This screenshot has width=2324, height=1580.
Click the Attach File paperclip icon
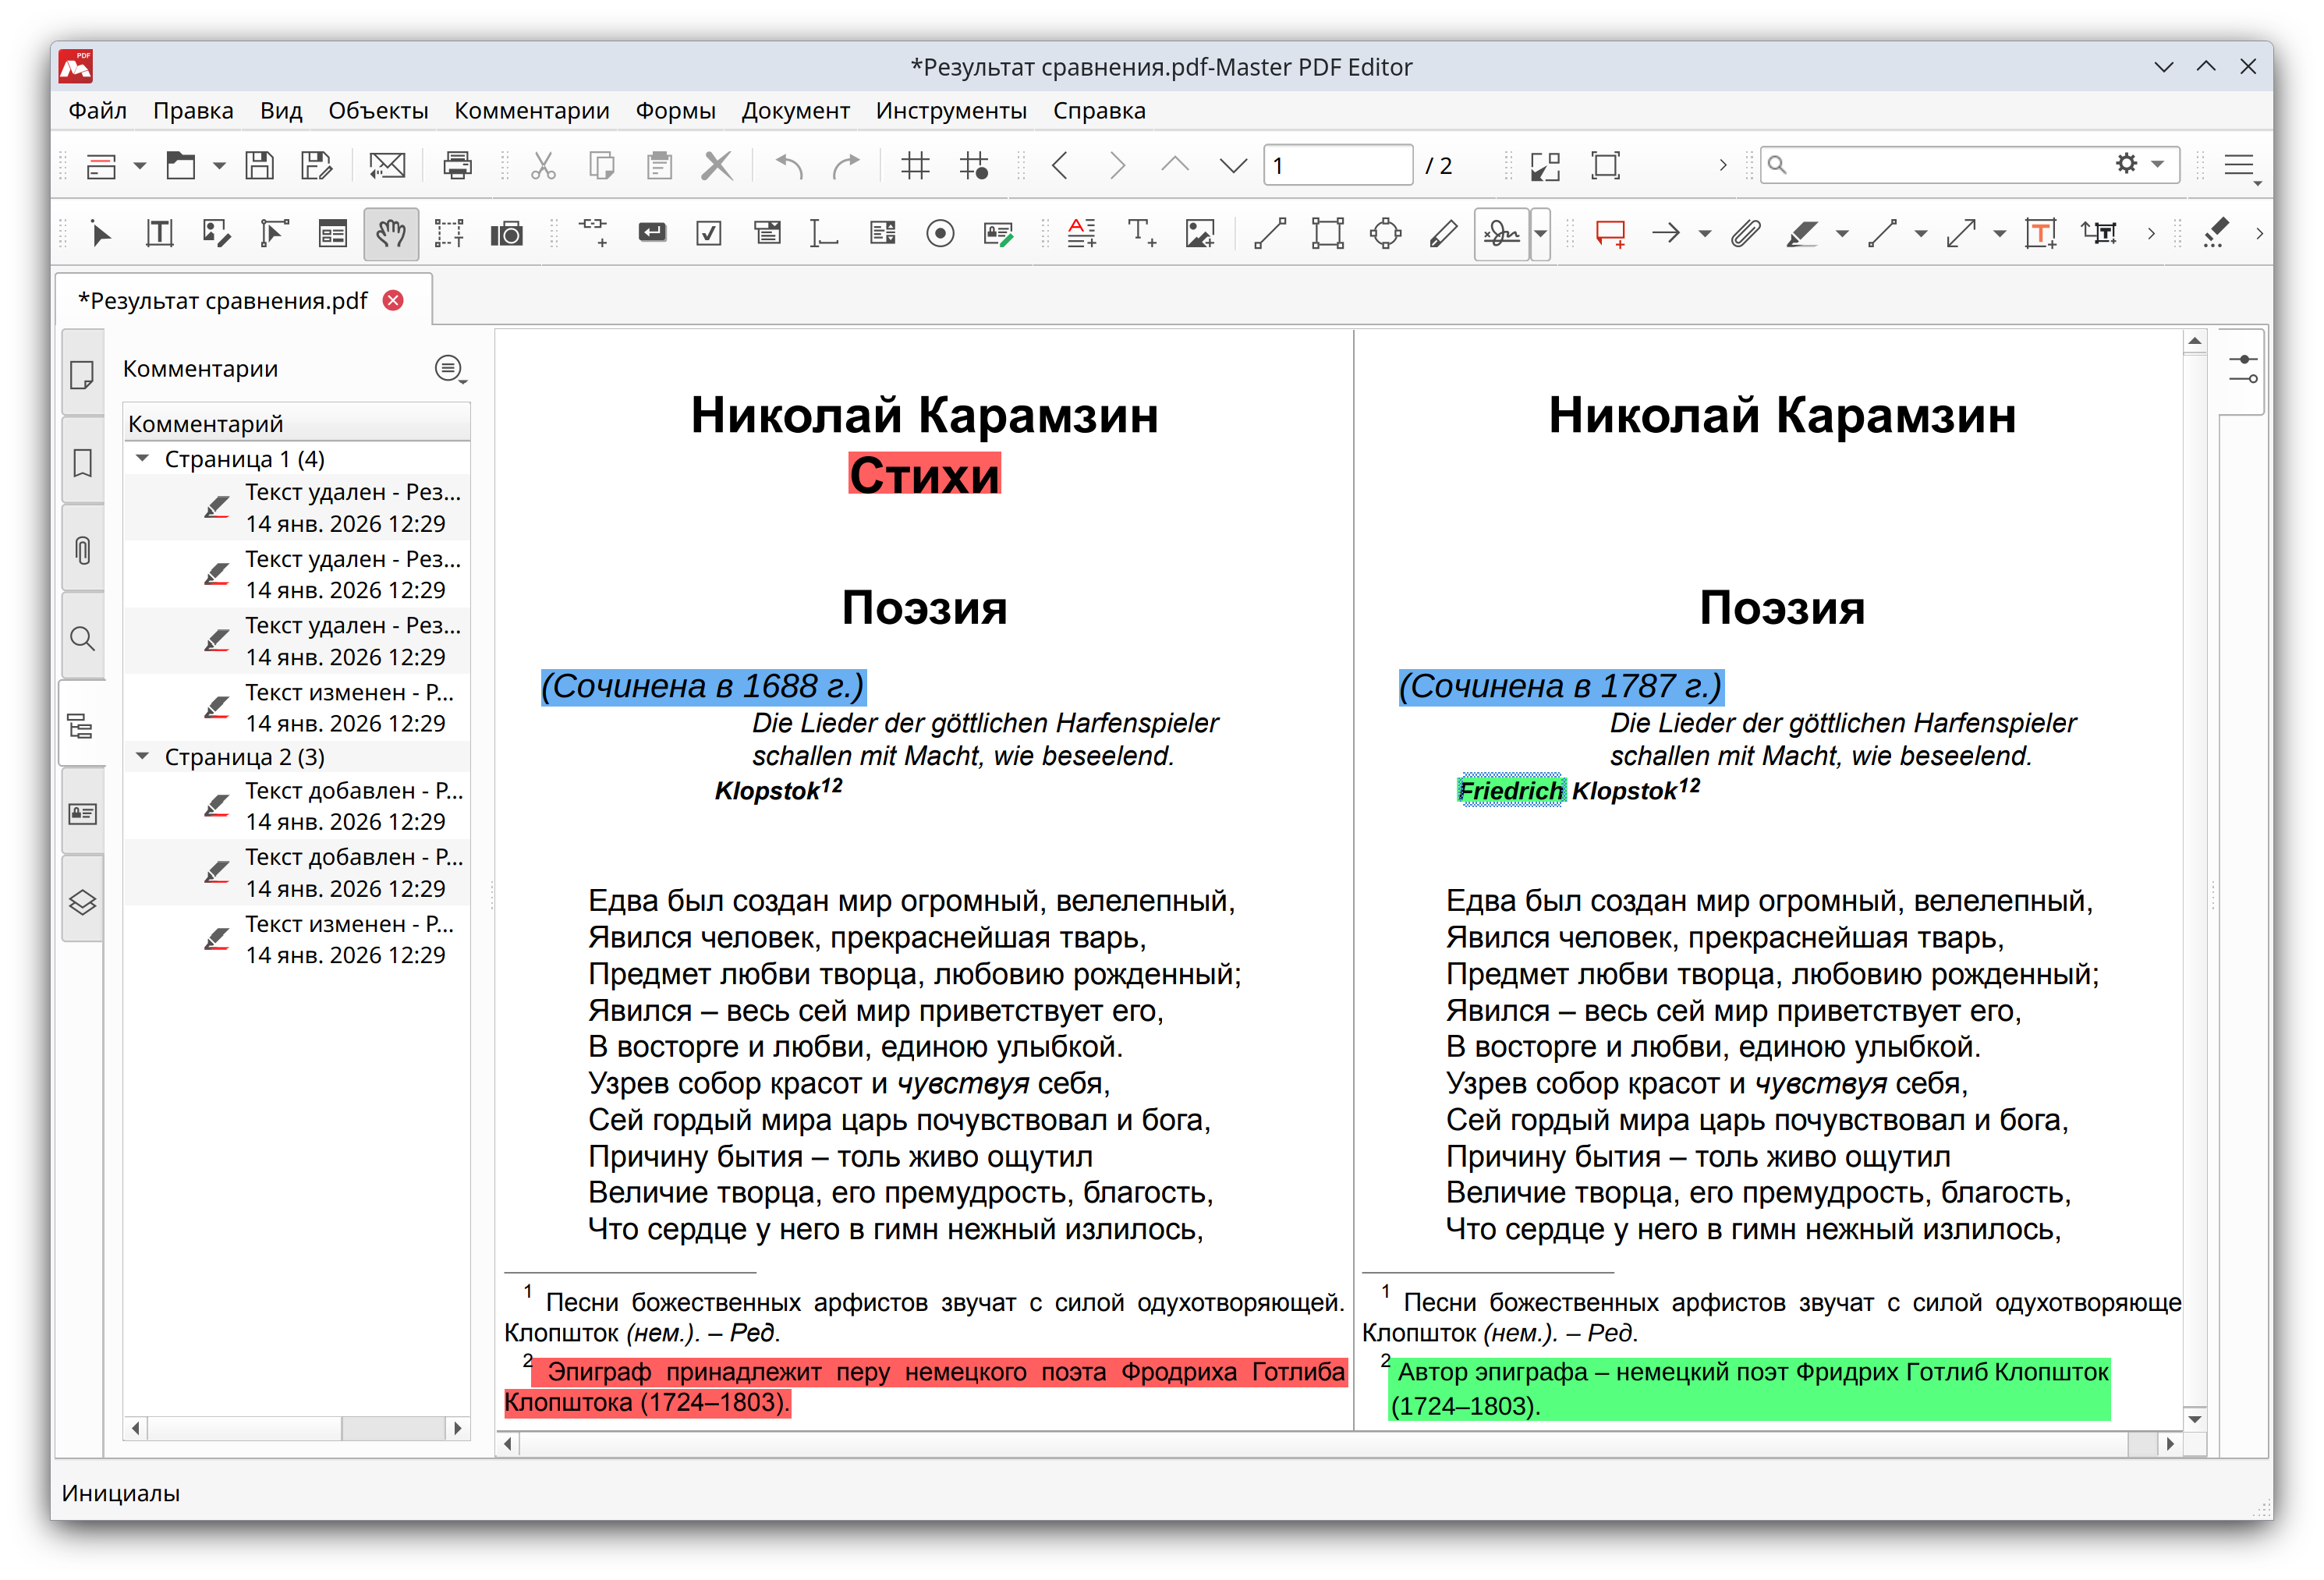coord(1746,234)
